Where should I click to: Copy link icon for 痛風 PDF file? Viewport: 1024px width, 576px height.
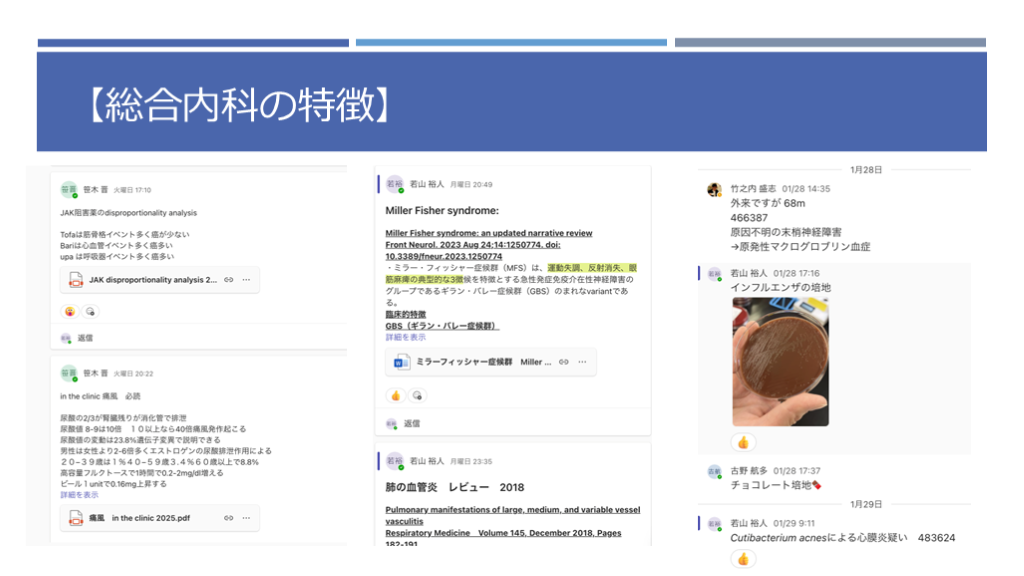point(229,518)
